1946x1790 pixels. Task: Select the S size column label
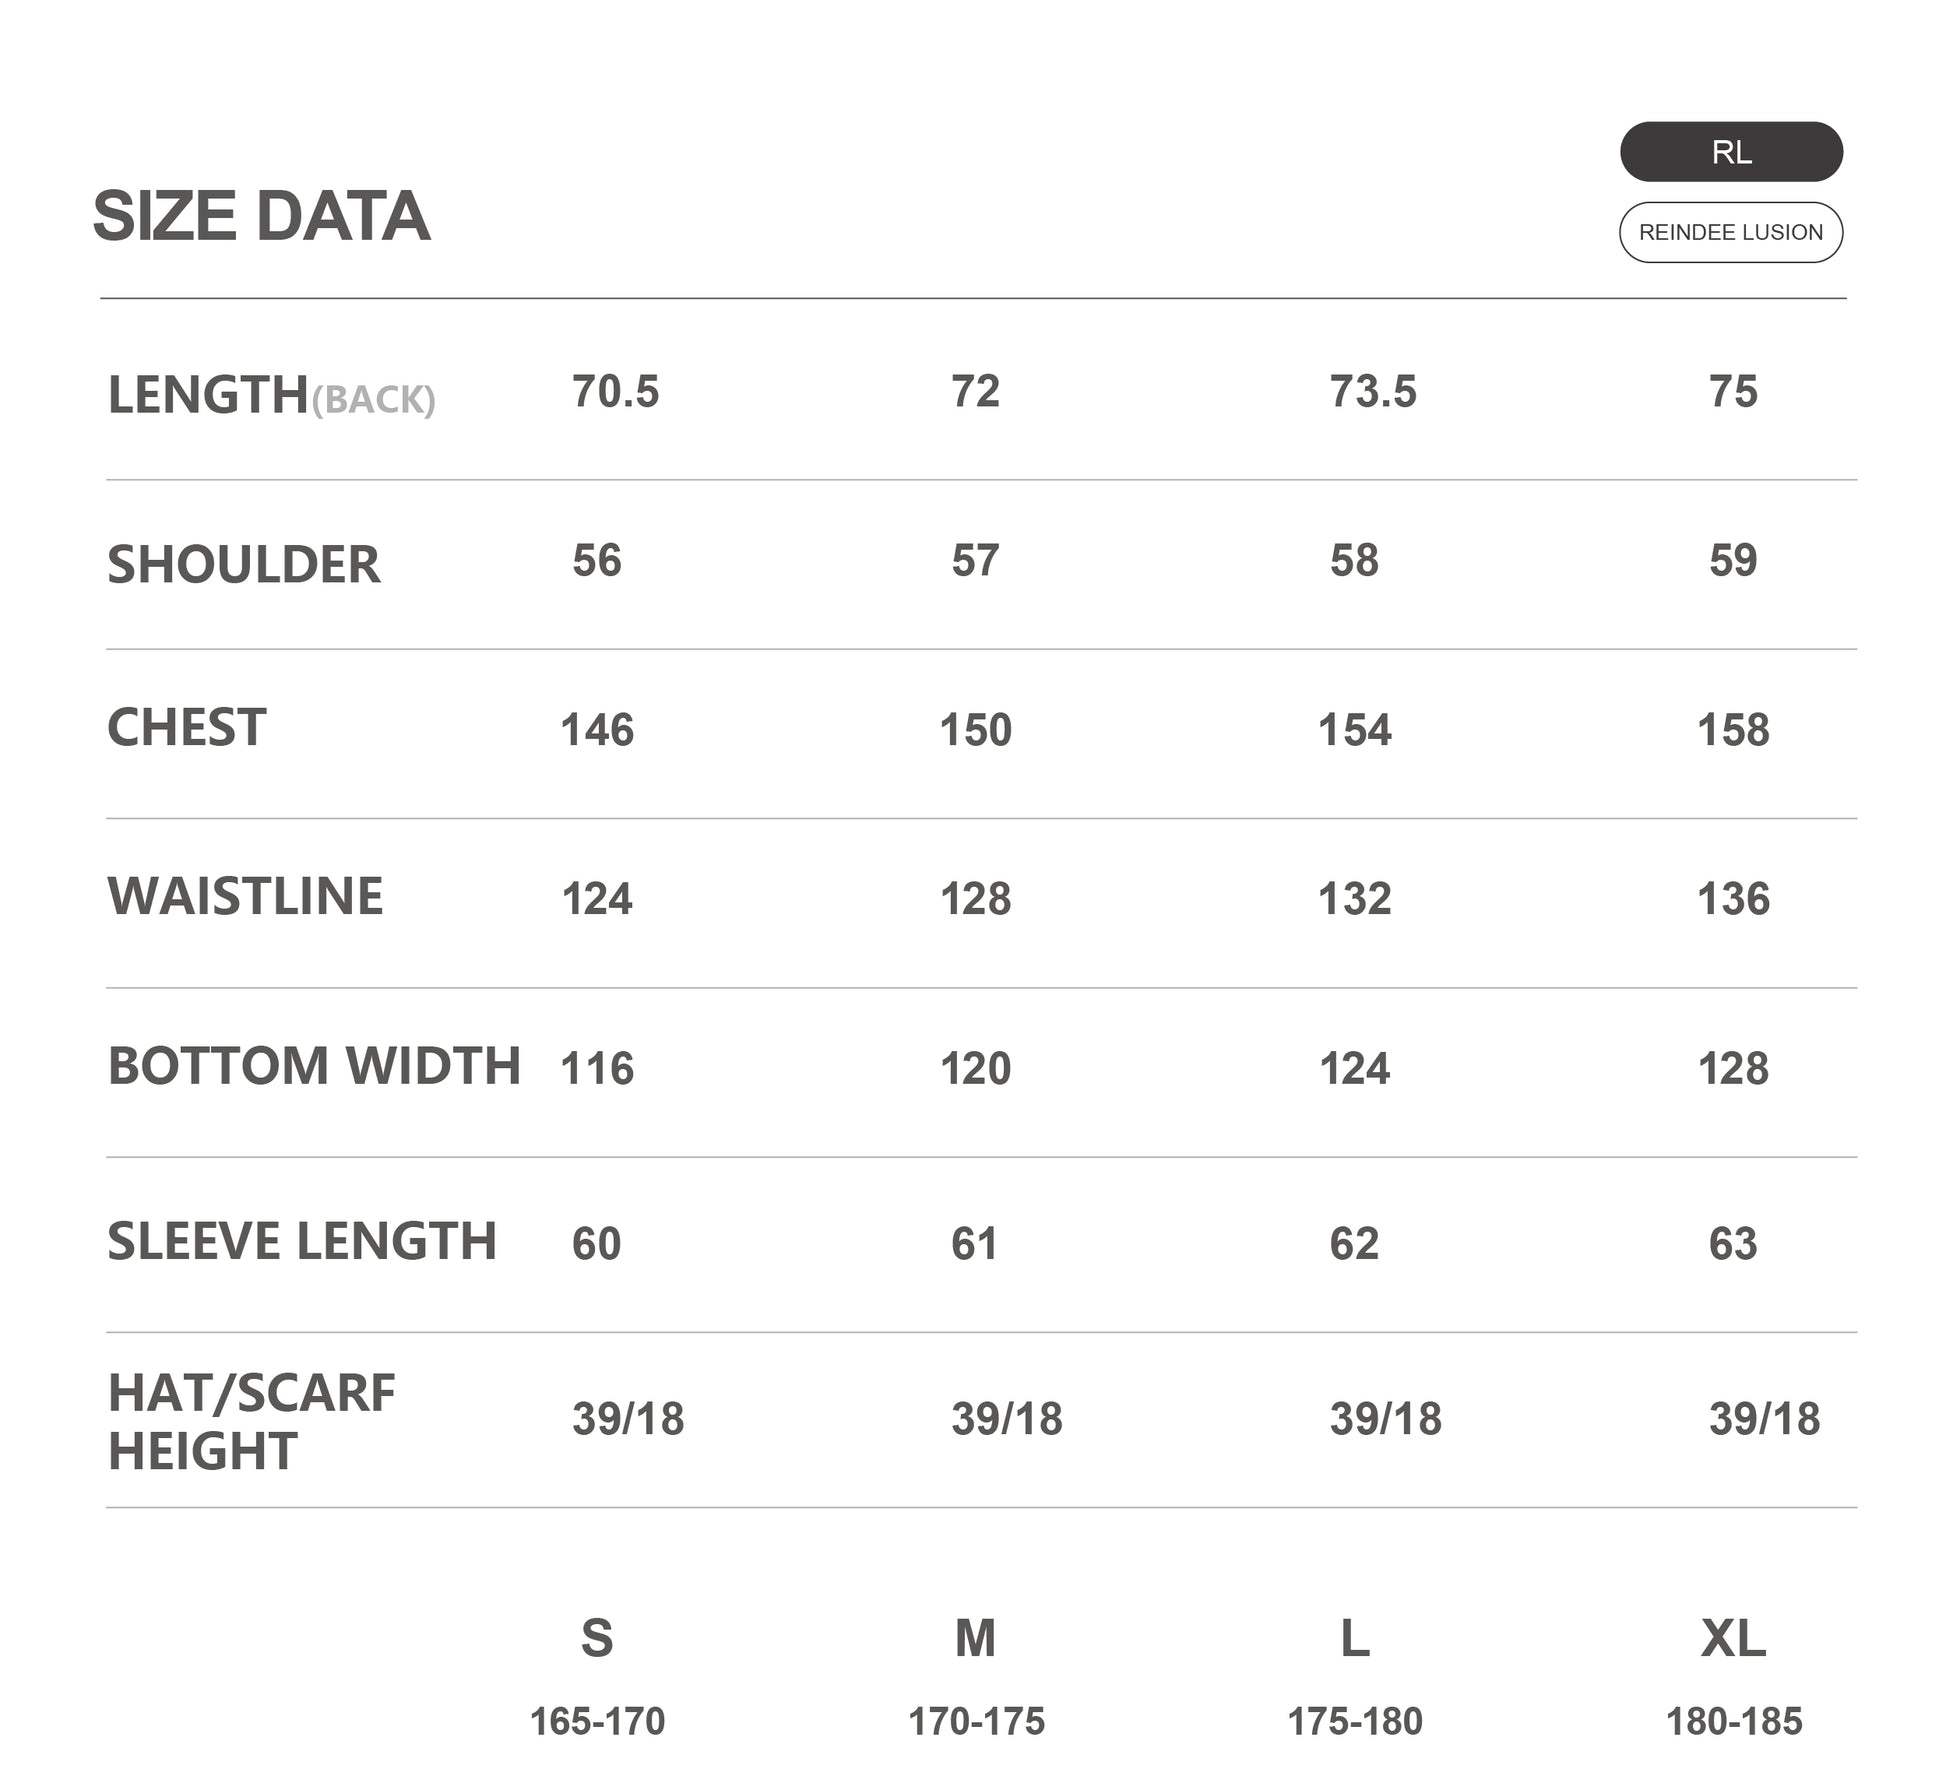pyautogui.click(x=597, y=1638)
